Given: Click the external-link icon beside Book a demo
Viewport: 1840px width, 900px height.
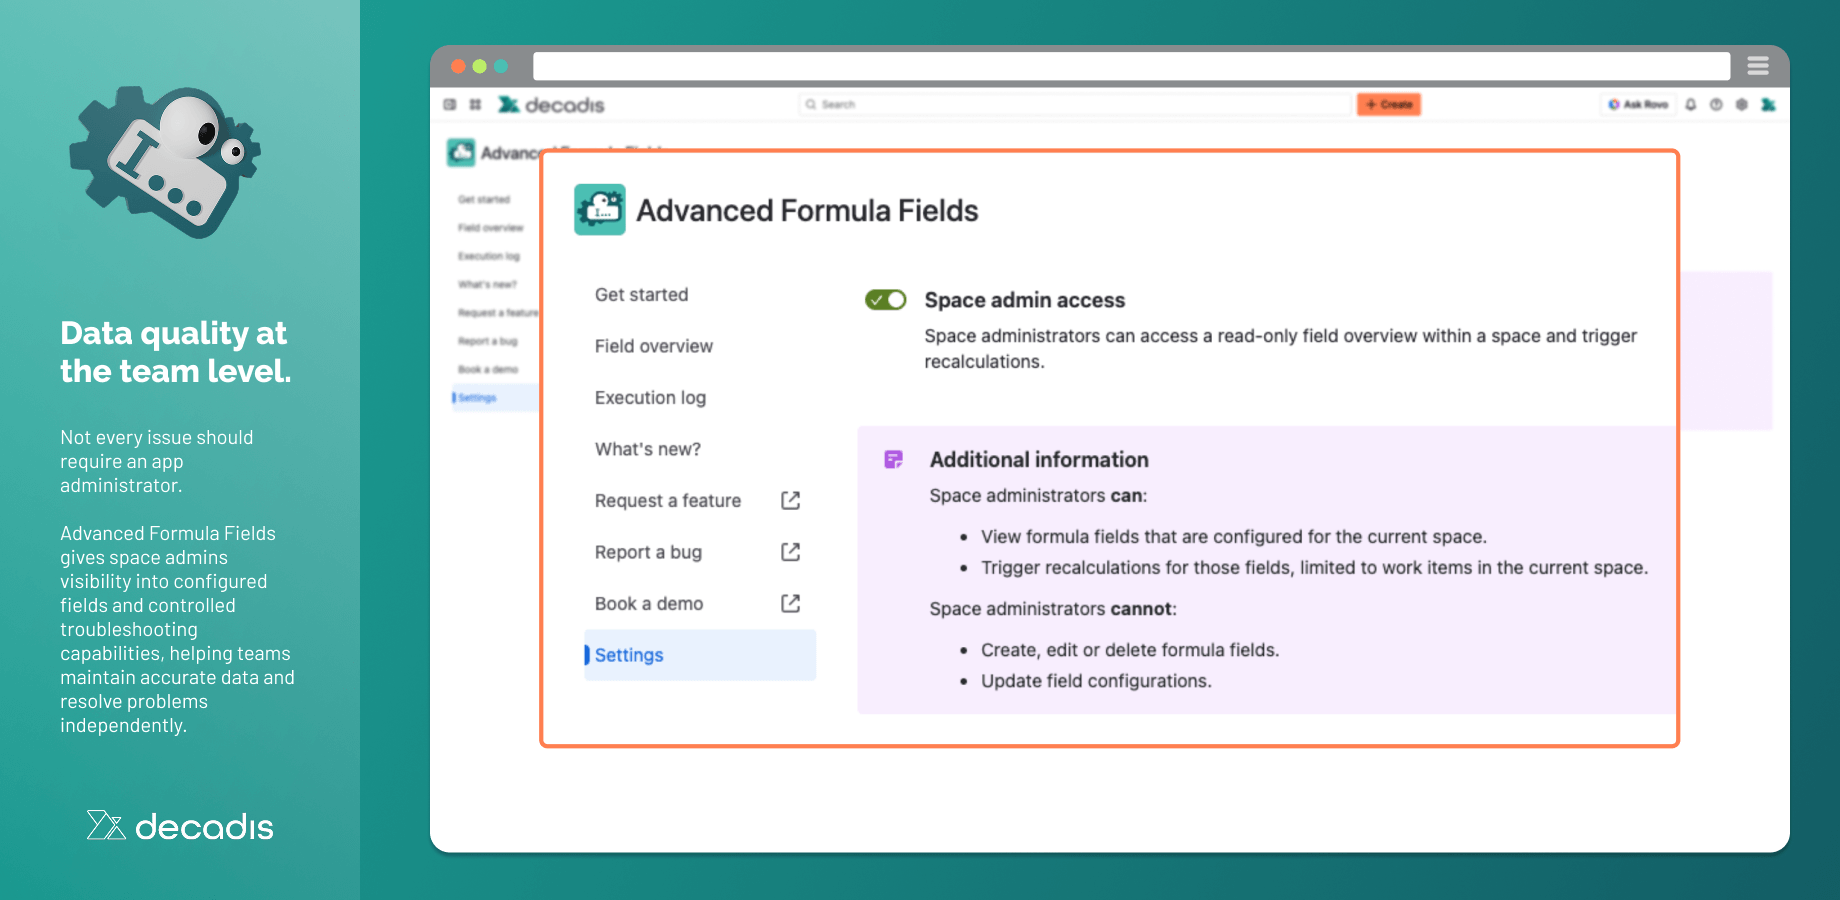Looking at the screenshot, I should pyautogui.click(x=790, y=603).
